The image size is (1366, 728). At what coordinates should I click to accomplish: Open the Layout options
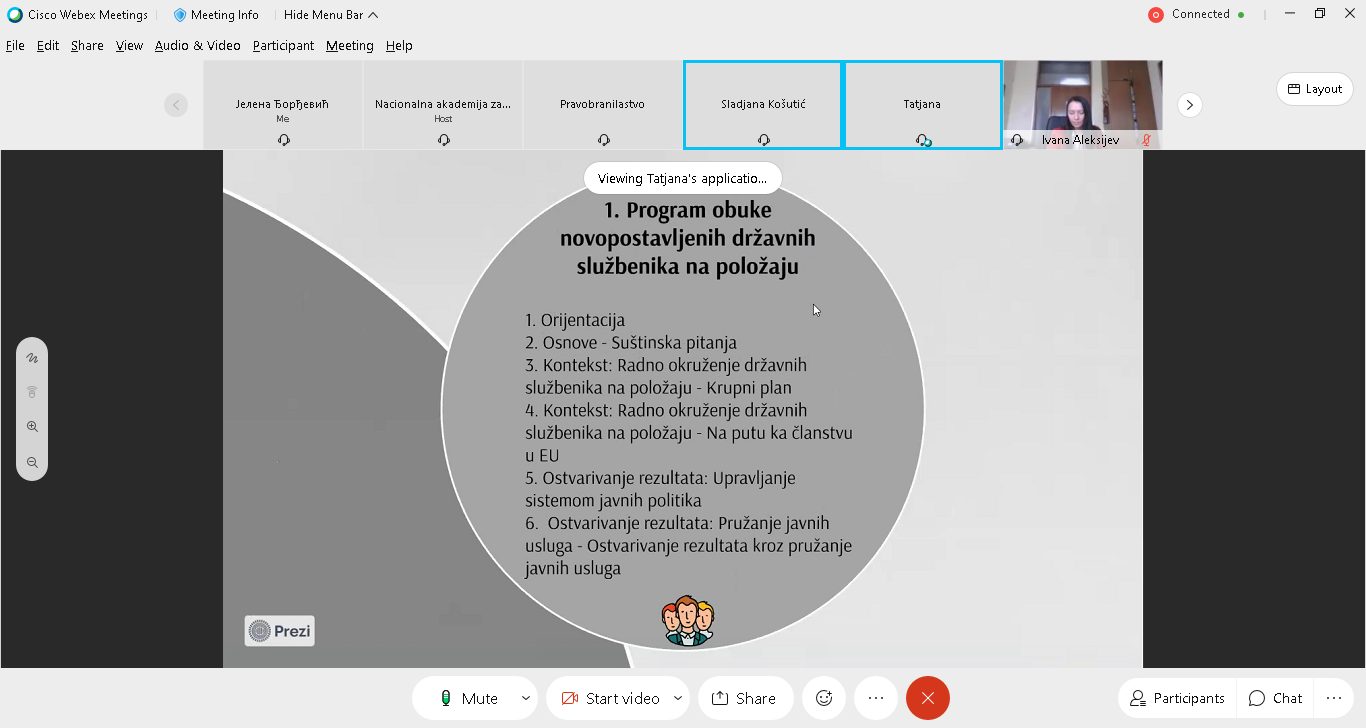pos(1314,89)
